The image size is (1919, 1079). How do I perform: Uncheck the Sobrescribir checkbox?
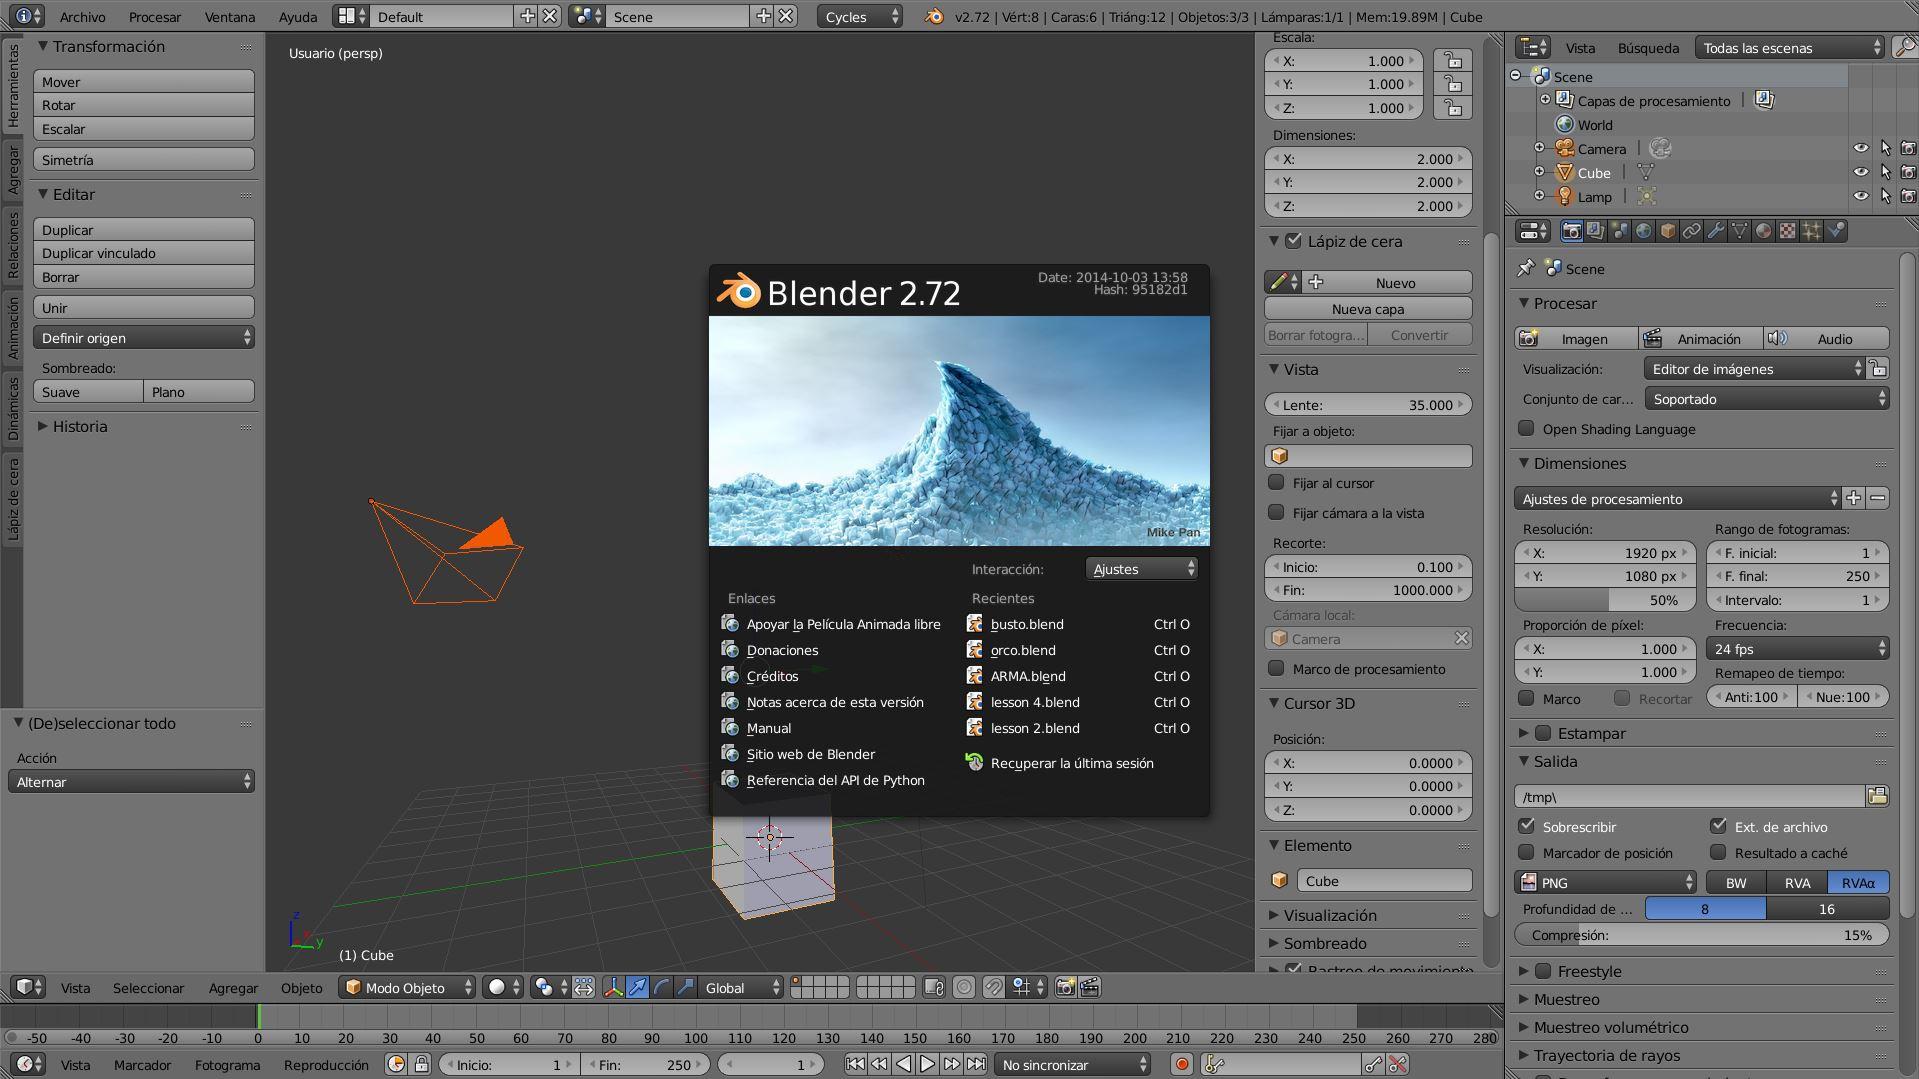(x=1526, y=826)
